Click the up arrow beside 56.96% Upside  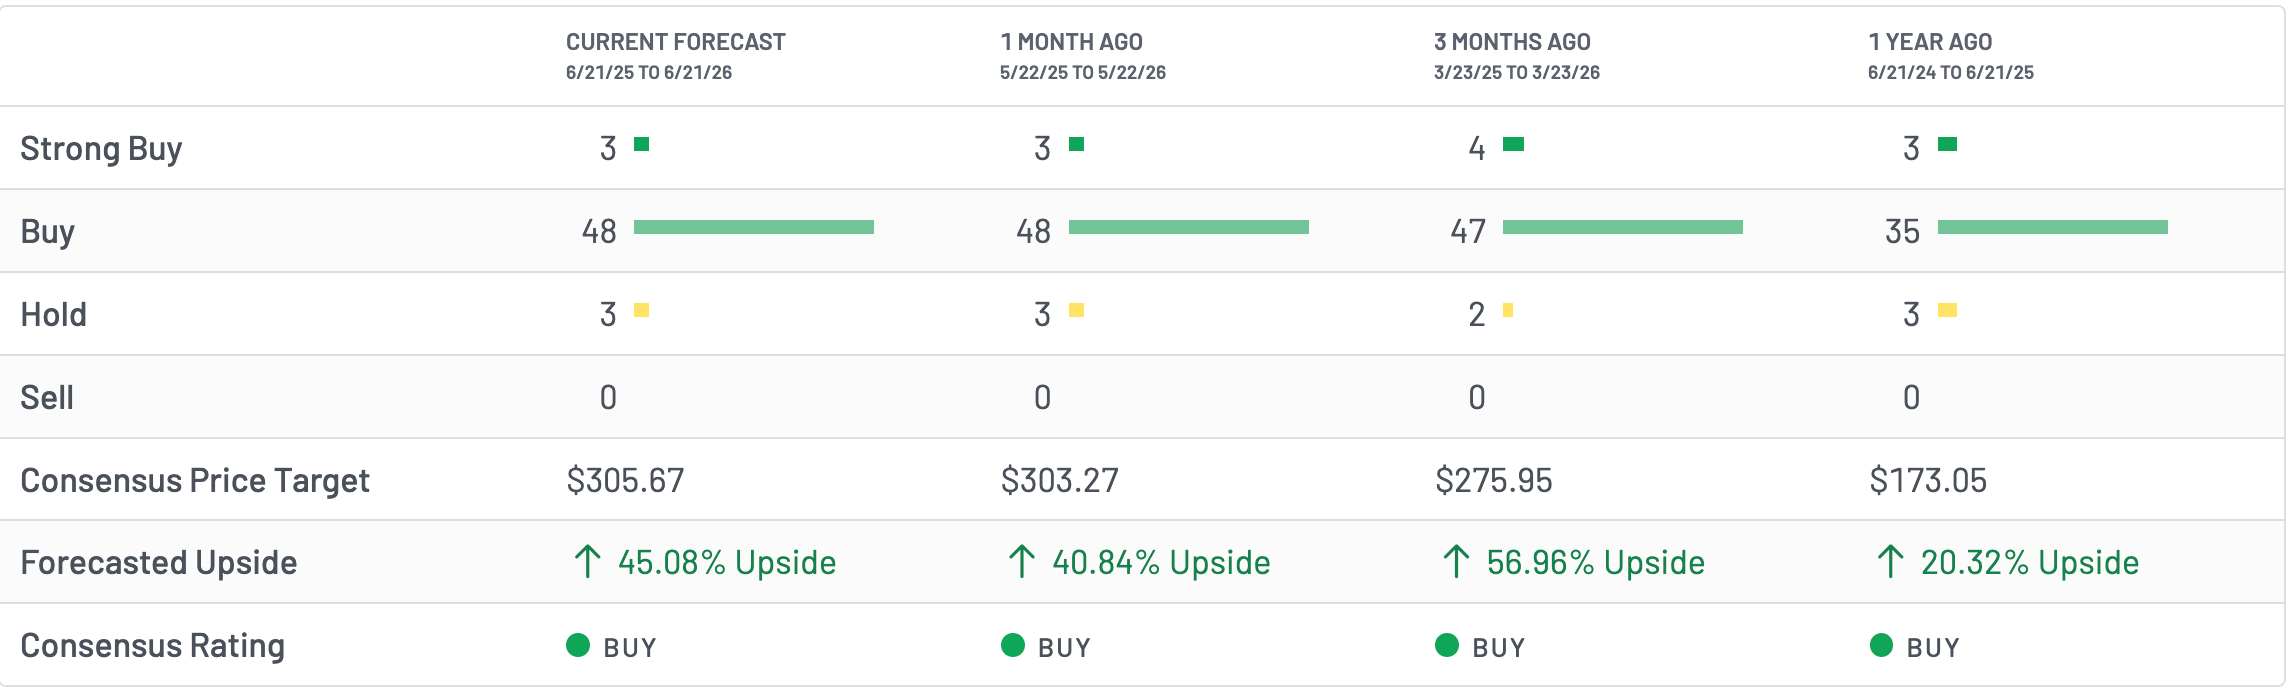coord(1456,561)
